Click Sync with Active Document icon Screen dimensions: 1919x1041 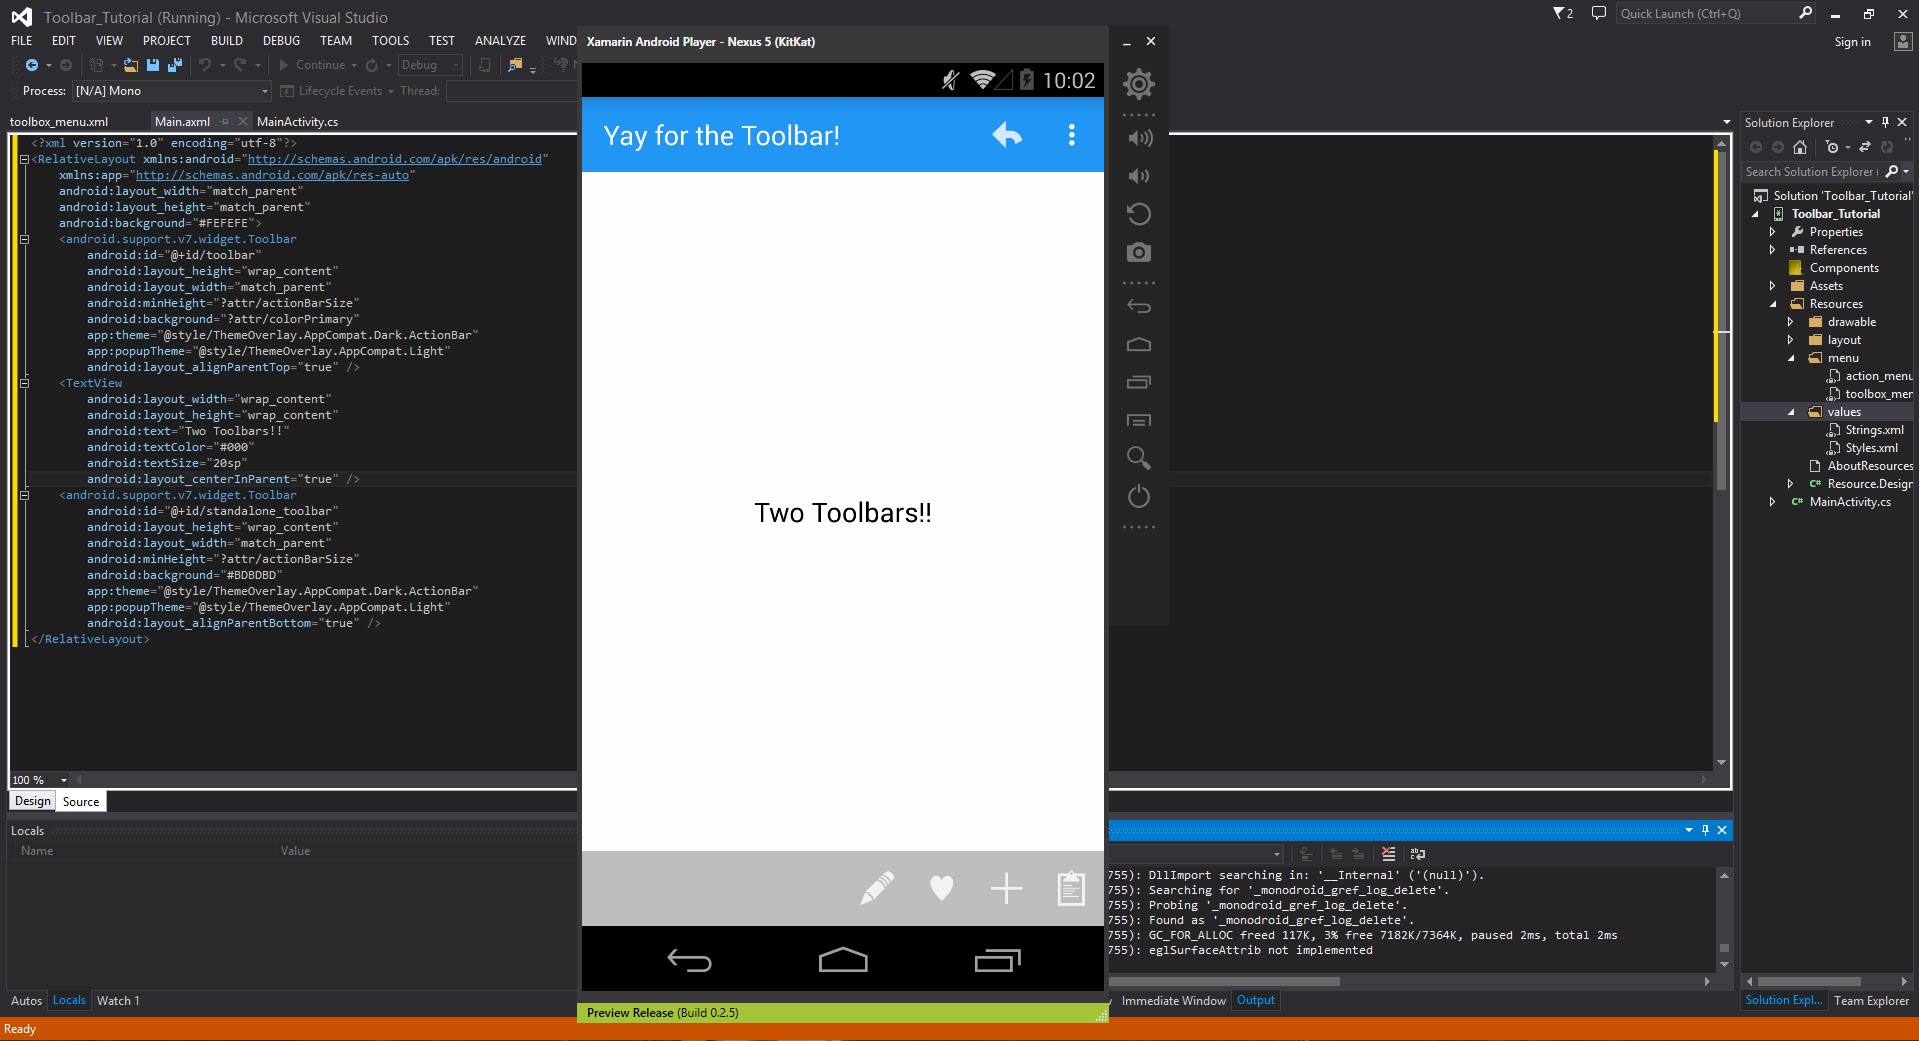(x=1865, y=147)
